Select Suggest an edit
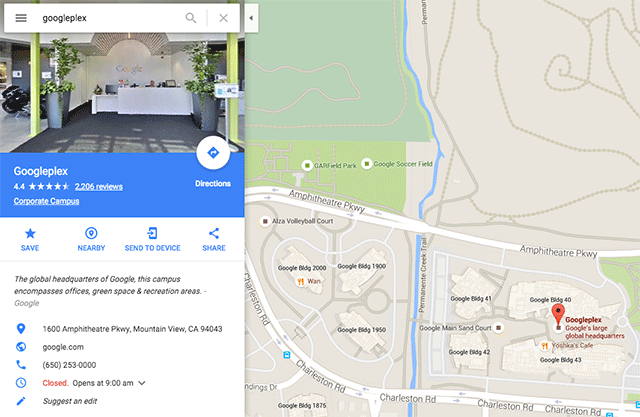 click(70, 401)
